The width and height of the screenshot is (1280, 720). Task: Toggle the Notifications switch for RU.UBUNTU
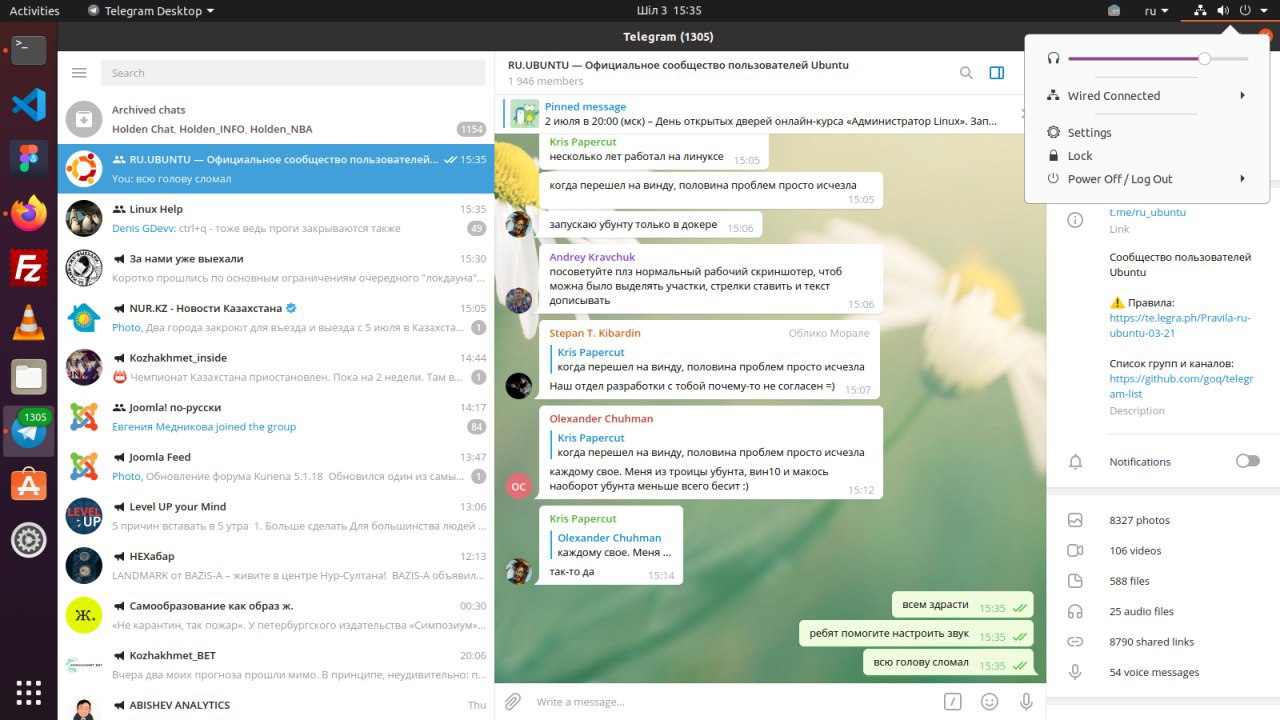point(1247,461)
